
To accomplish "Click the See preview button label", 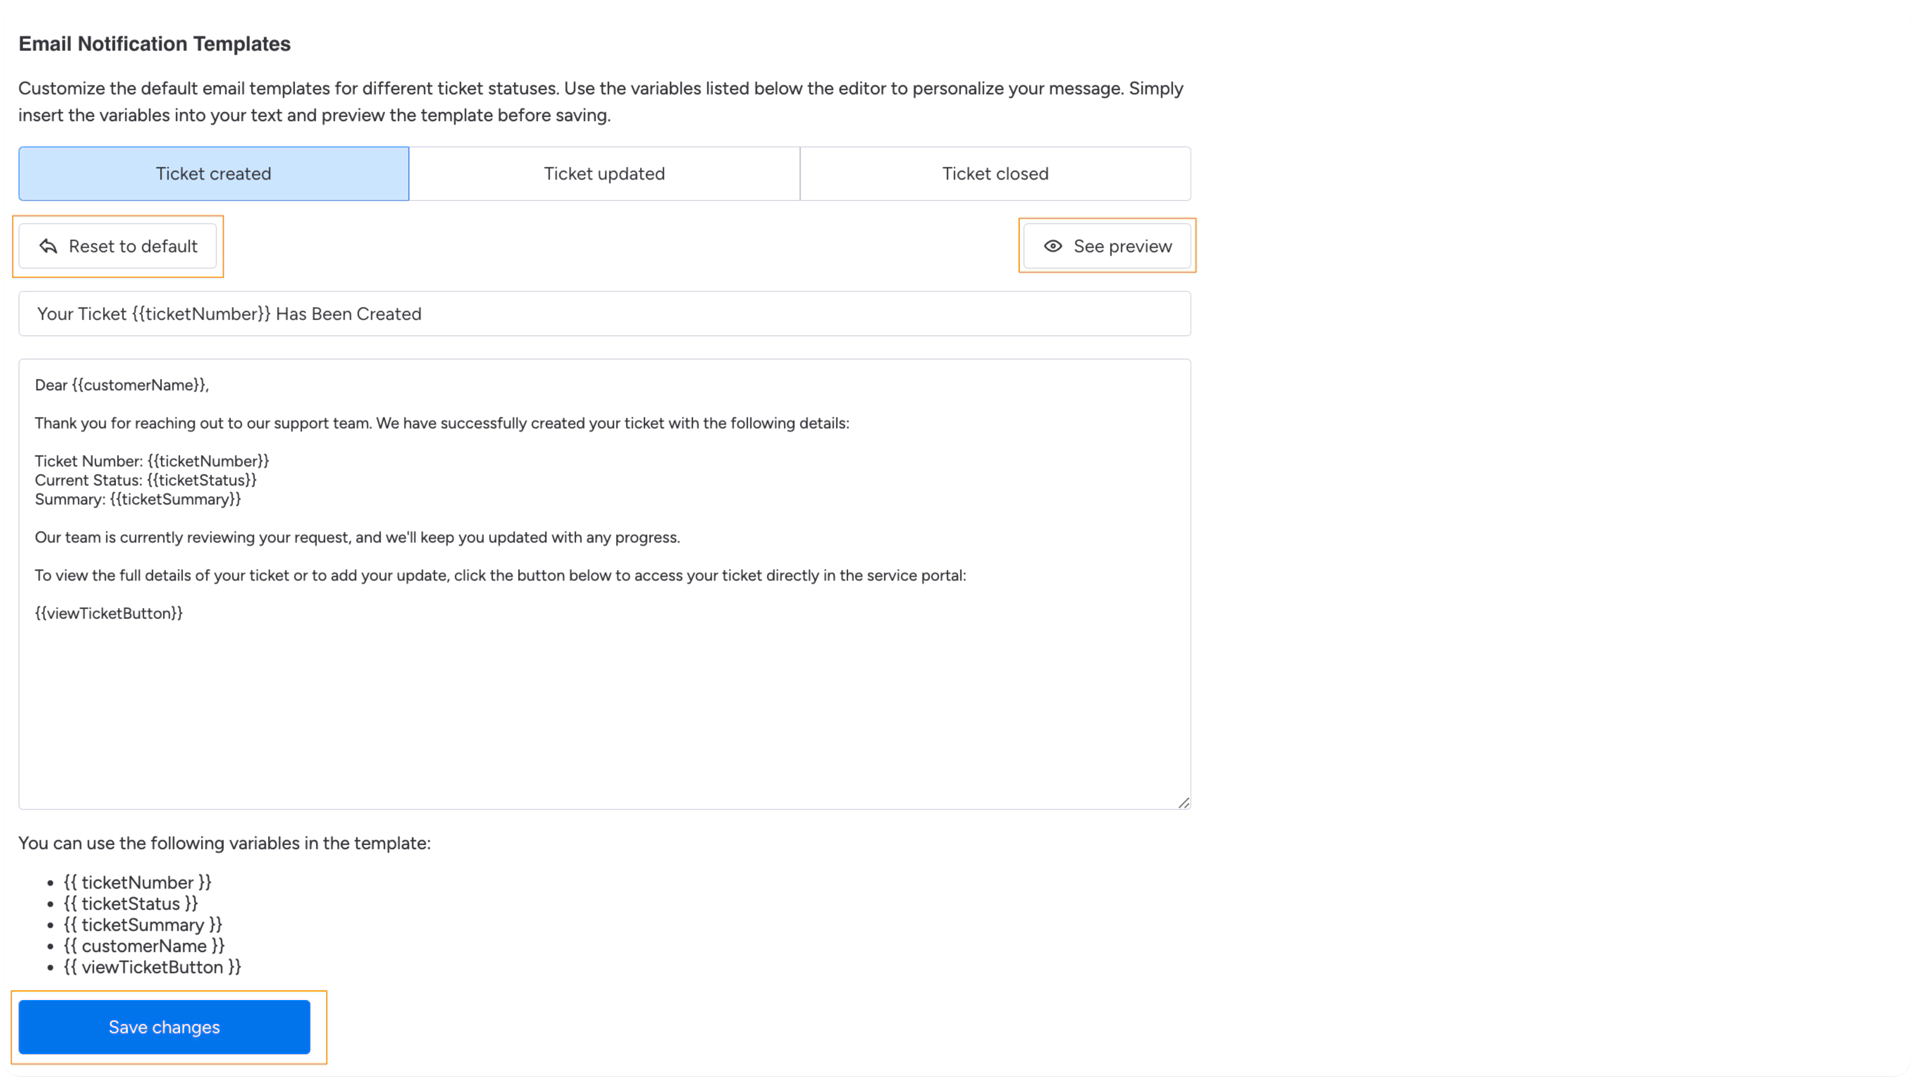I will (1122, 246).
